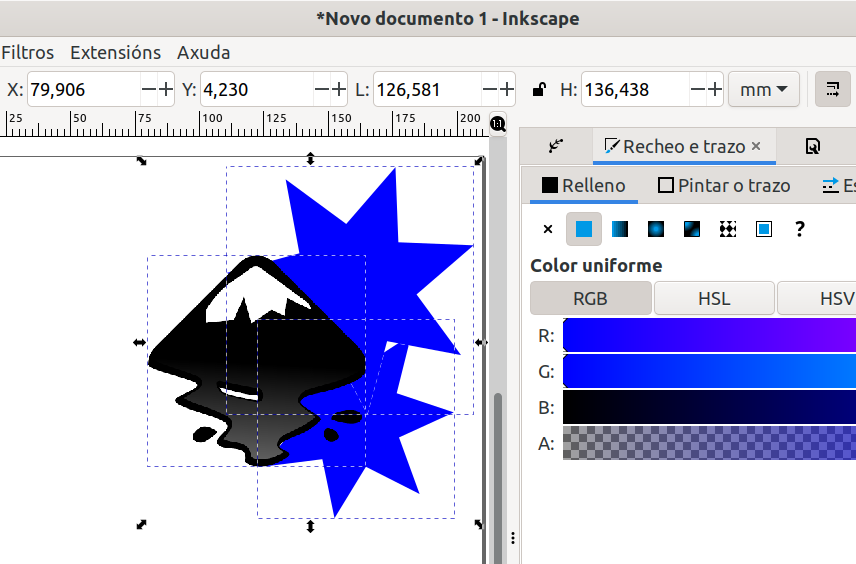
Task: Click the unset paint question mark icon
Action: pos(799,229)
